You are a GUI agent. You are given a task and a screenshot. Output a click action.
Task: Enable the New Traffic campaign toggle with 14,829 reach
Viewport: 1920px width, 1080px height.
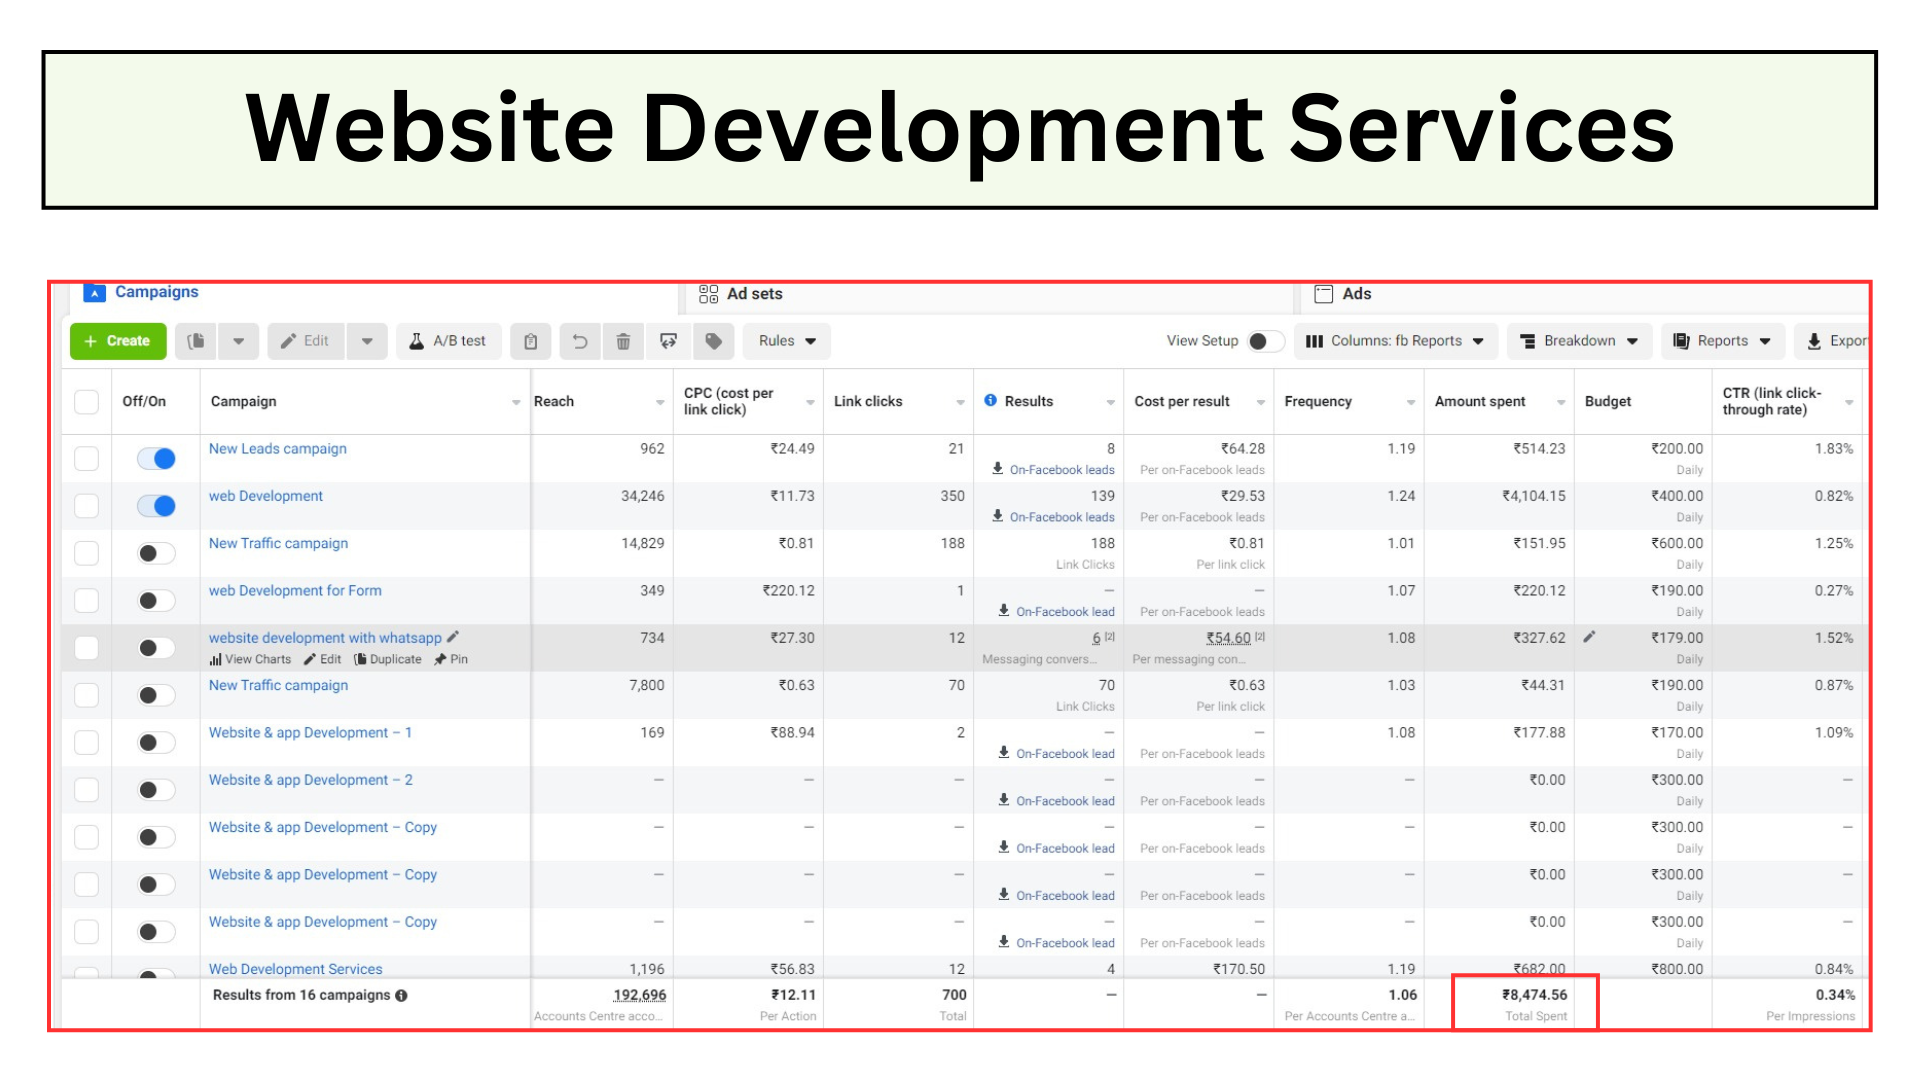coord(157,553)
